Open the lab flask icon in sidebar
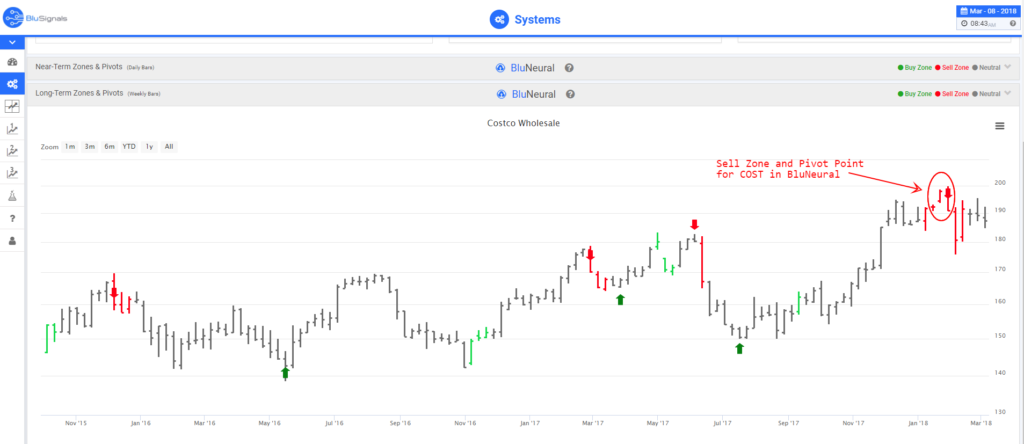The height and width of the screenshot is (444, 1024). click(x=12, y=196)
